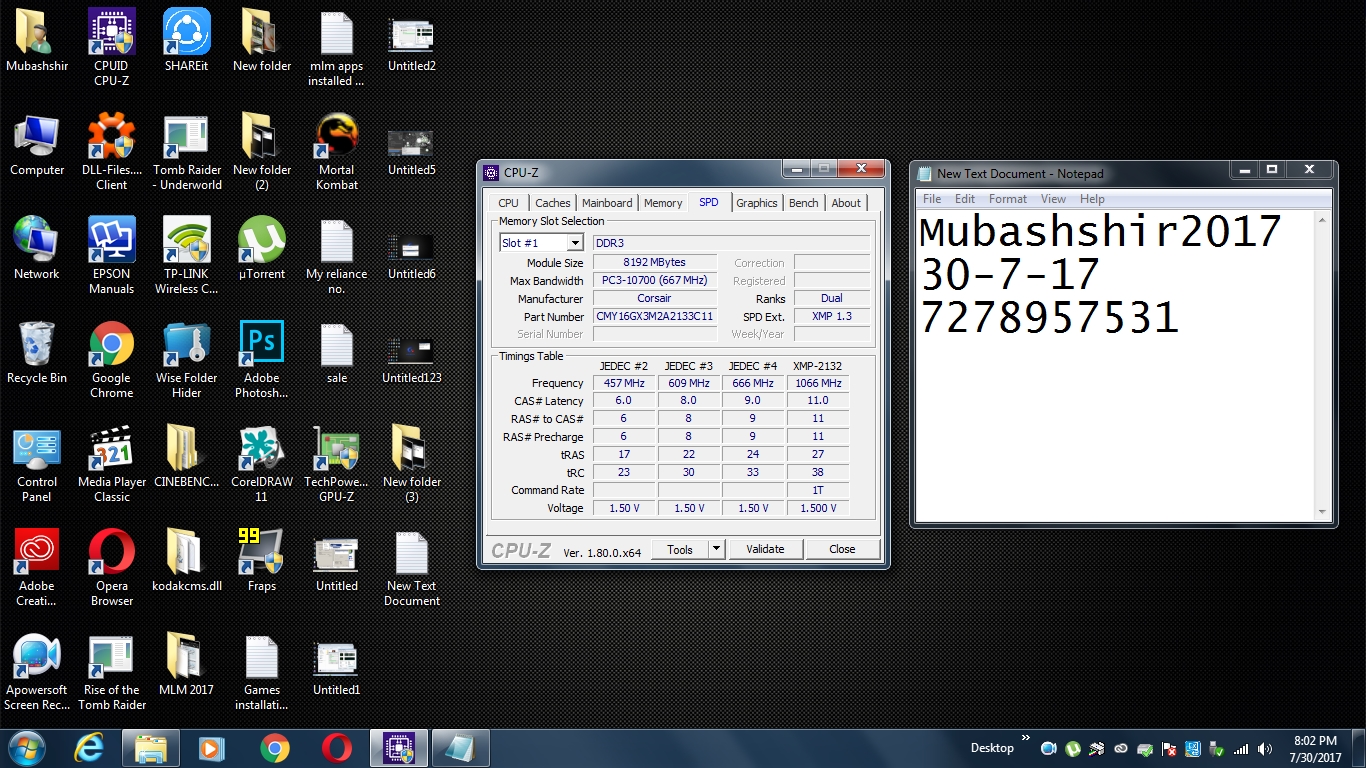Click the Close button in CPU-Z
Image resolution: width=1366 pixels, height=768 pixels.
point(842,549)
